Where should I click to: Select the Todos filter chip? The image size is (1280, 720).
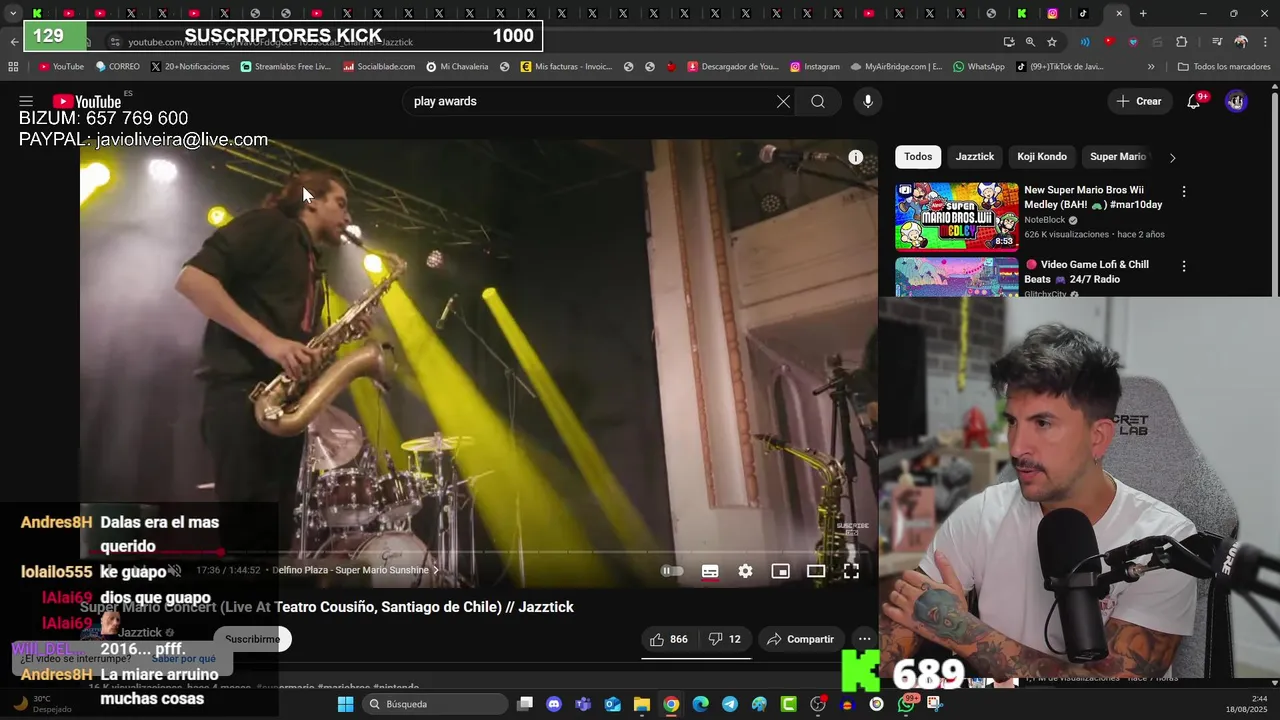918,156
